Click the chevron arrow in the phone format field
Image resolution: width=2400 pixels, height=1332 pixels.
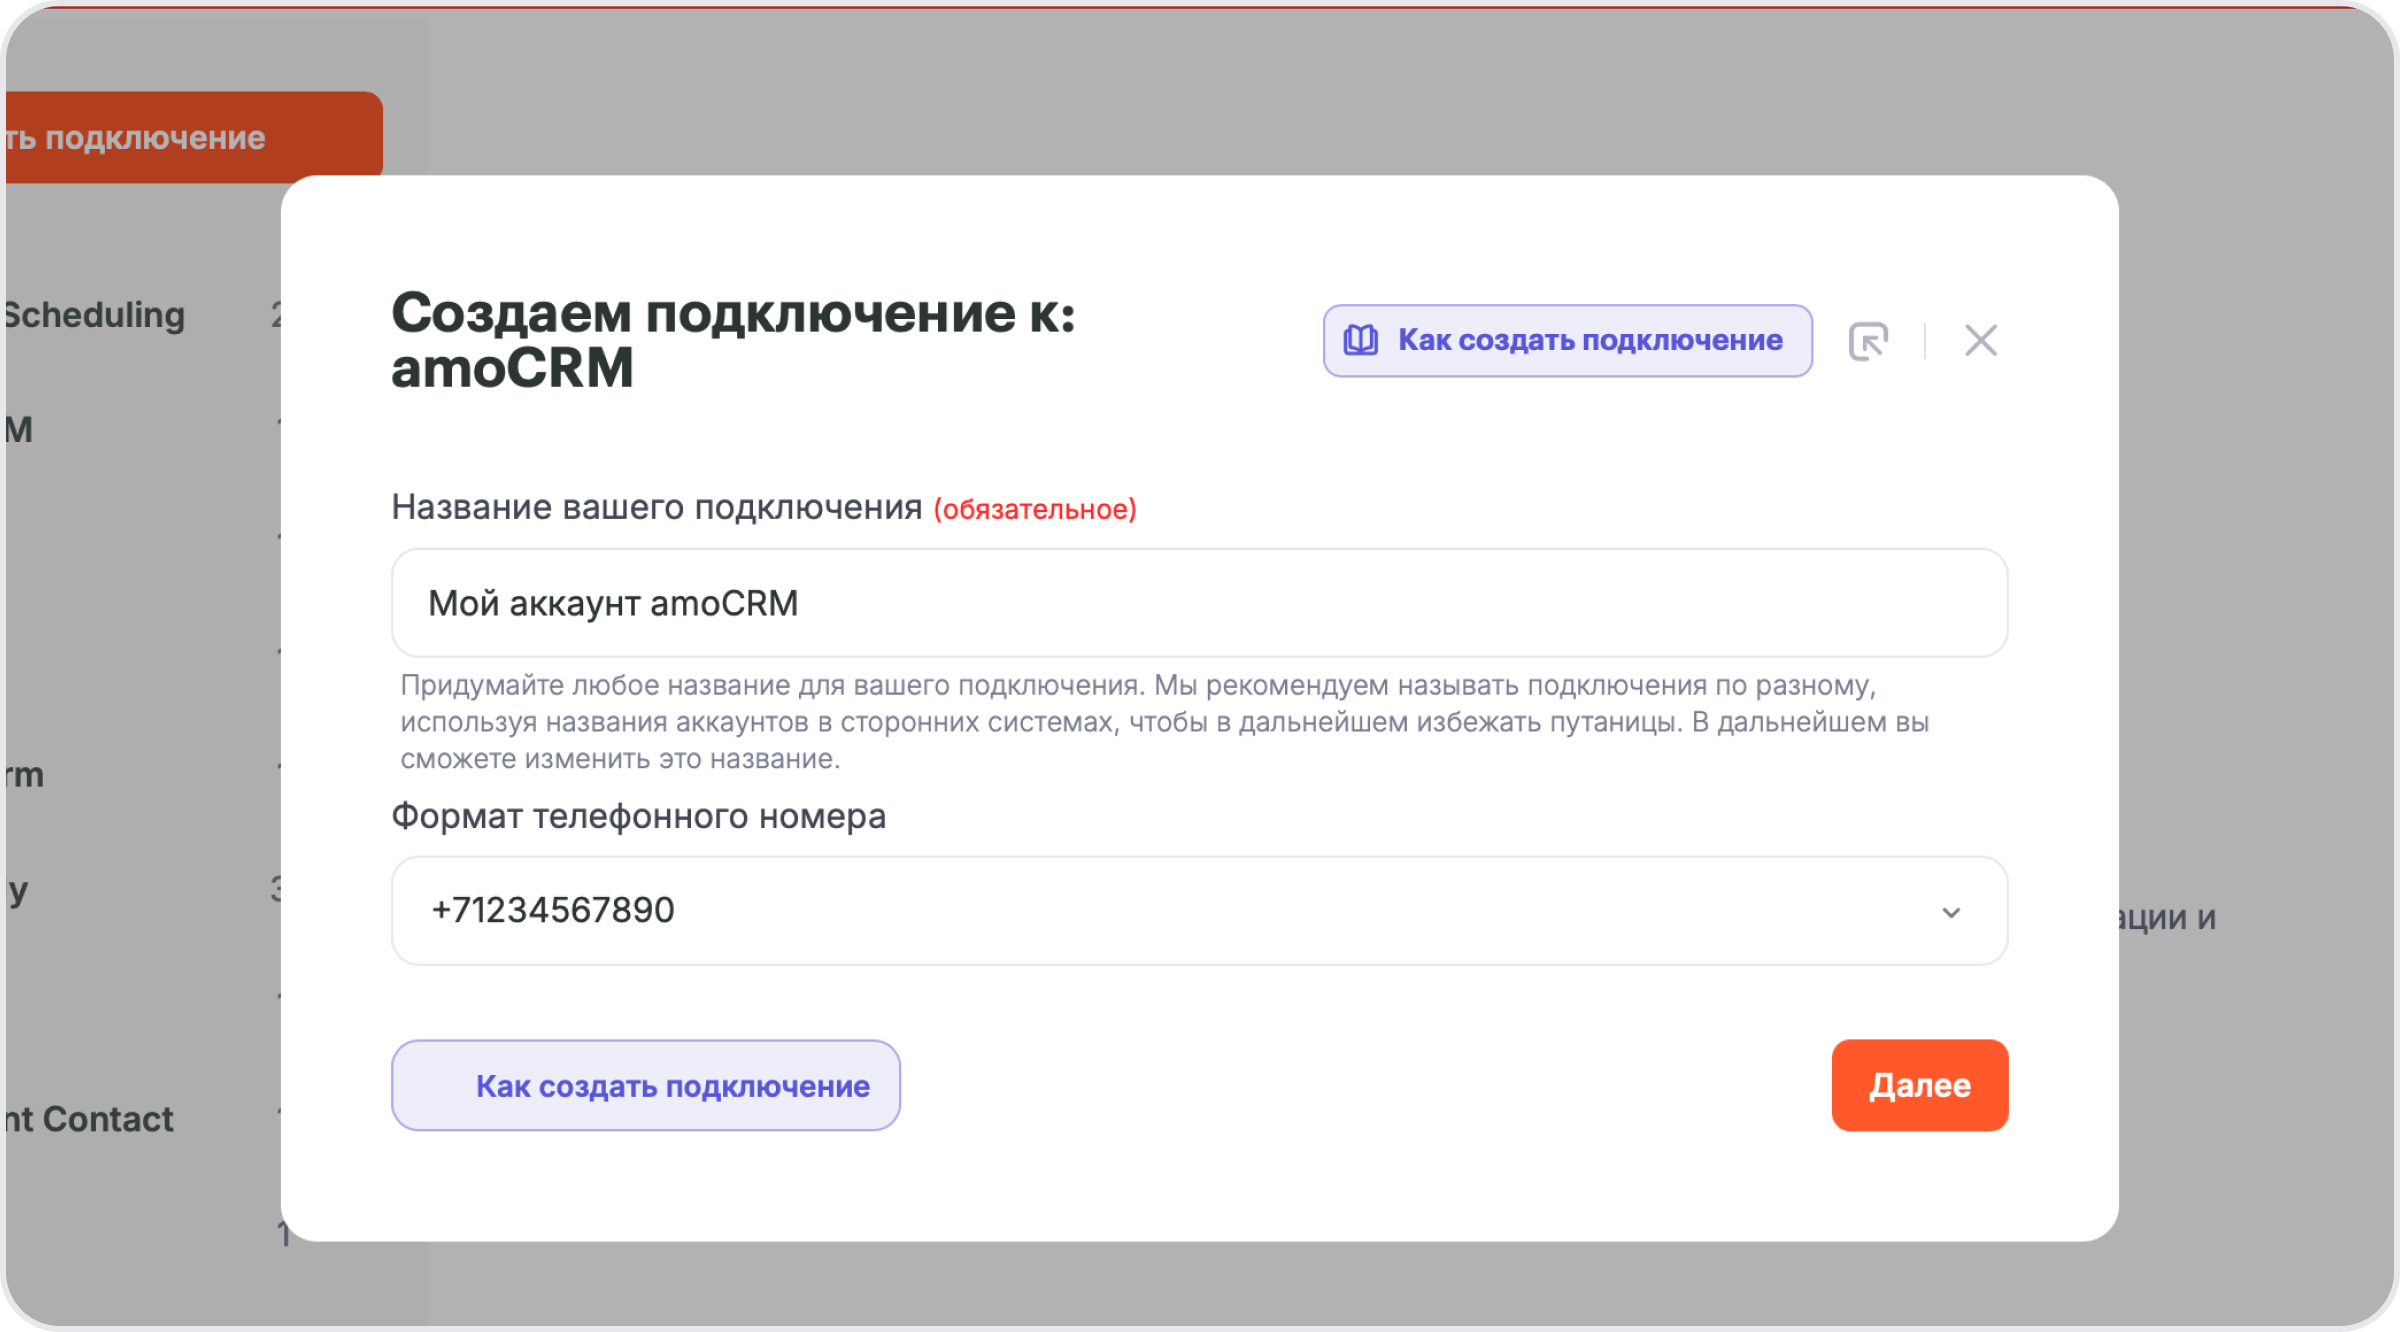1950,912
